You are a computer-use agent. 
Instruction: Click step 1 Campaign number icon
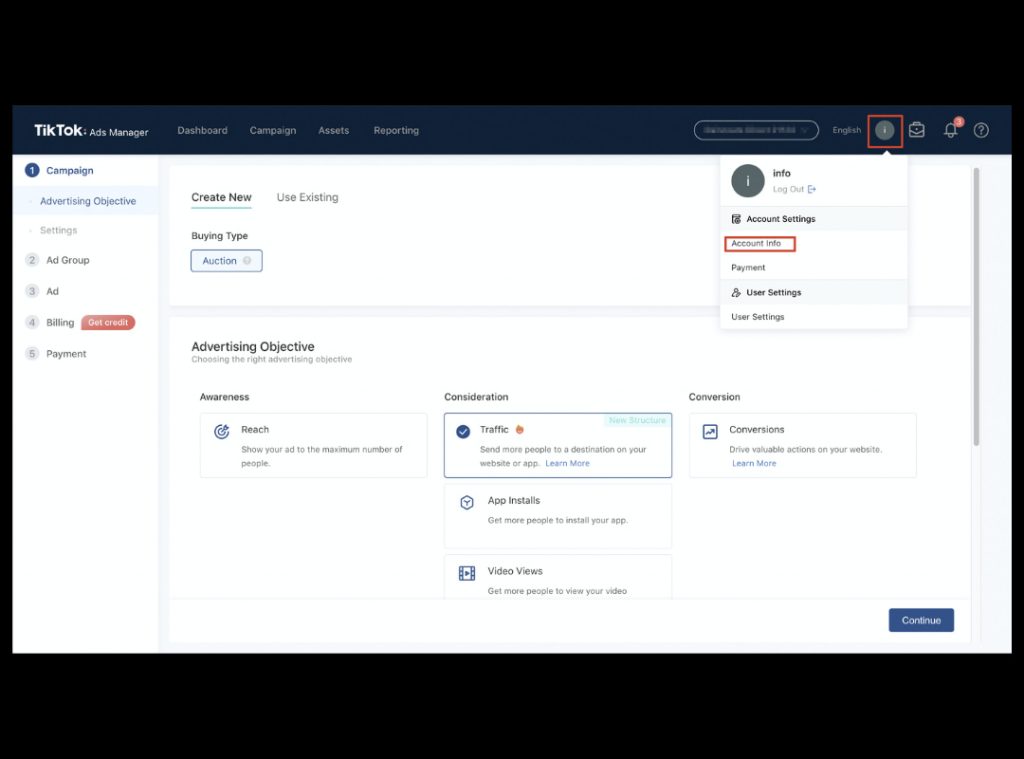point(32,170)
